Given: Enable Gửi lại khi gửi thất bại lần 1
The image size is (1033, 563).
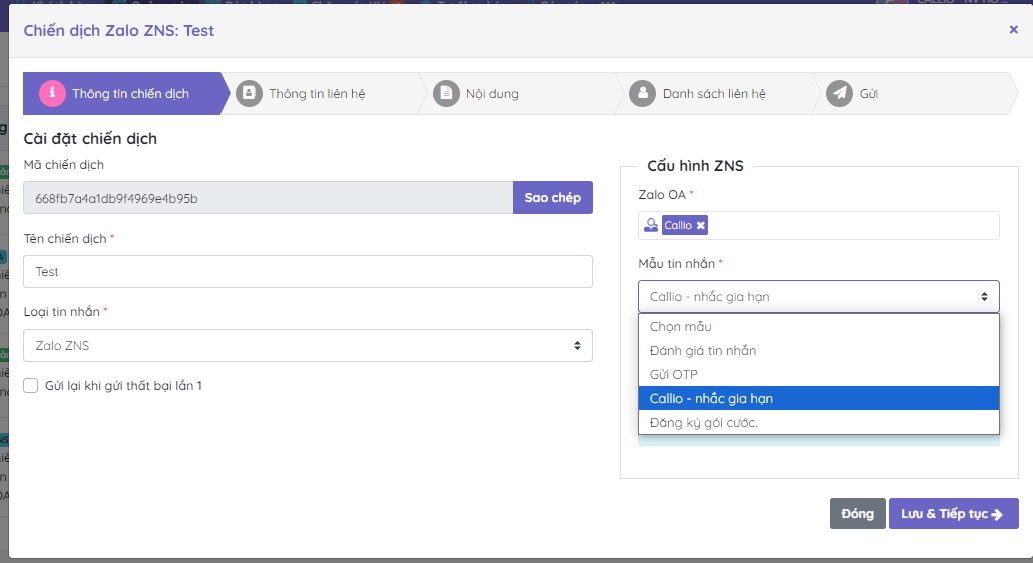Looking at the screenshot, I should 31,385.
